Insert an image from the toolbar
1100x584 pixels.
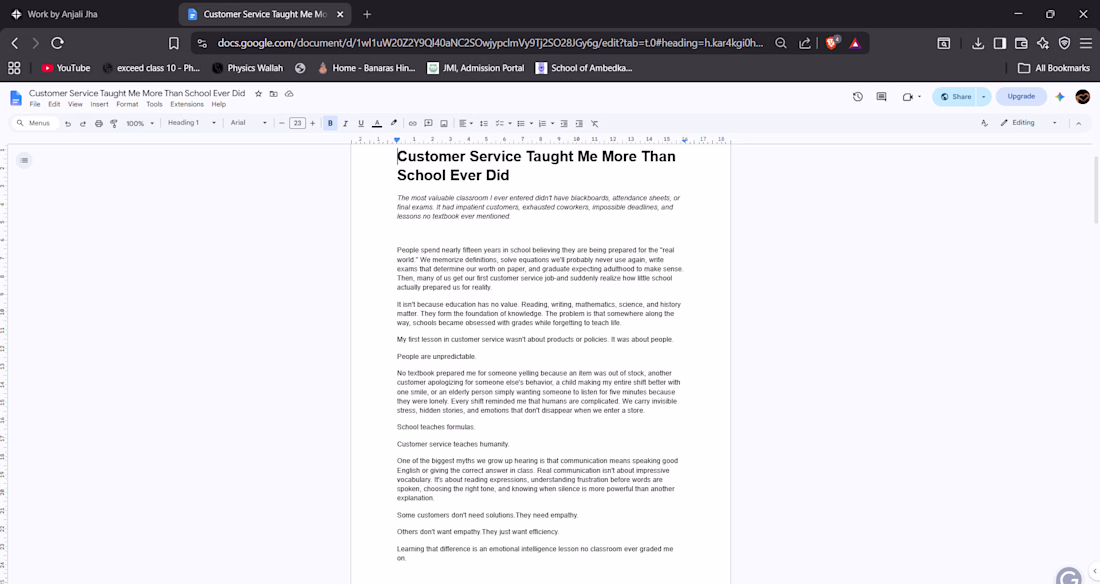click(x=444, y=124)
